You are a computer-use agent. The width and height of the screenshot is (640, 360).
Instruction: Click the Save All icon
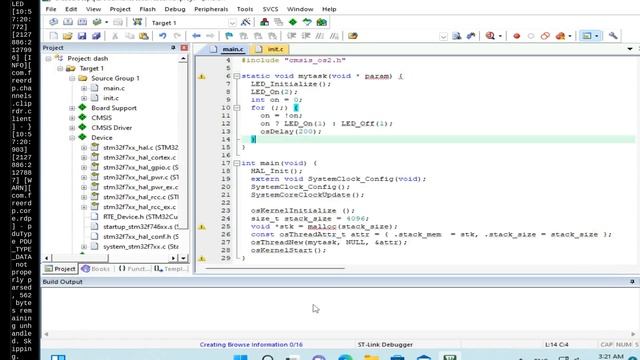pyautogui.click(x=96, y=36)
